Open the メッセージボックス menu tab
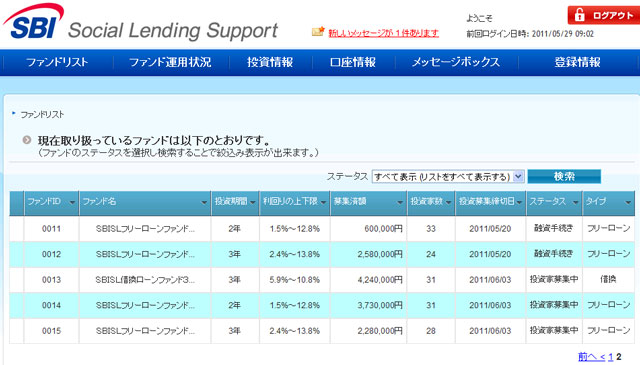 pos(456,62)
